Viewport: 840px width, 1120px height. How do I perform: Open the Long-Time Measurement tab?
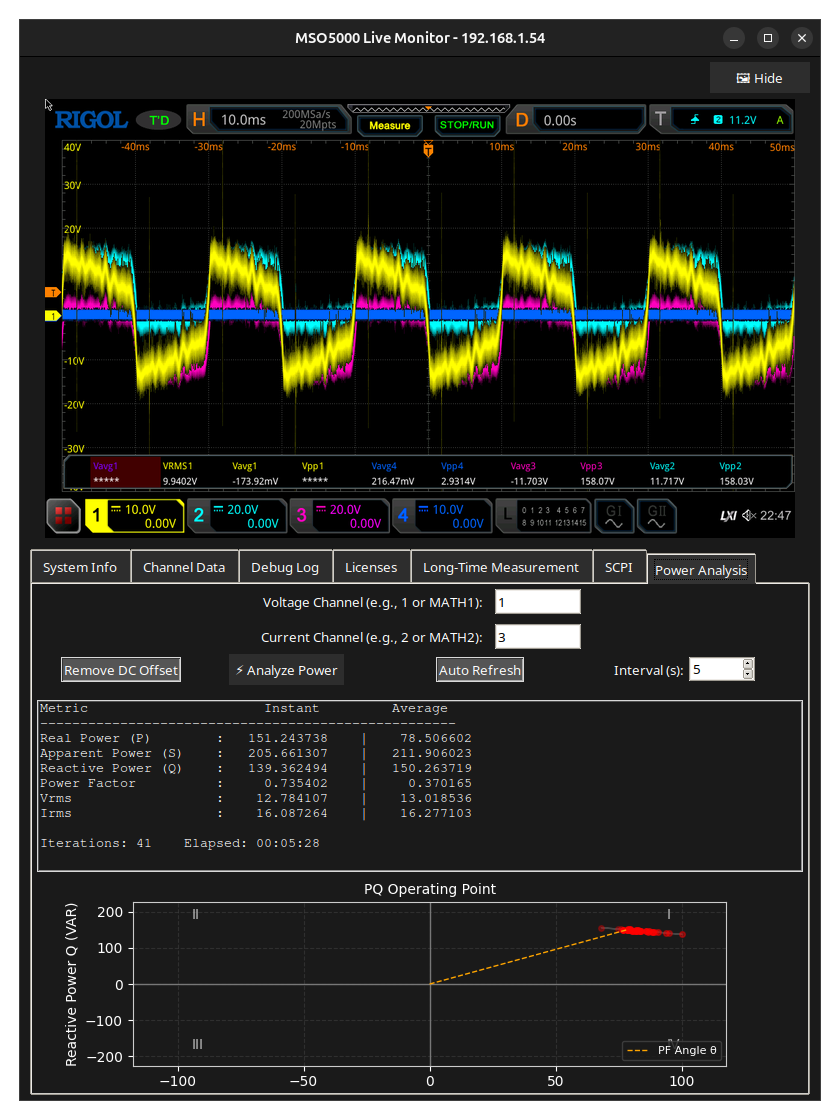pos(500,567)
